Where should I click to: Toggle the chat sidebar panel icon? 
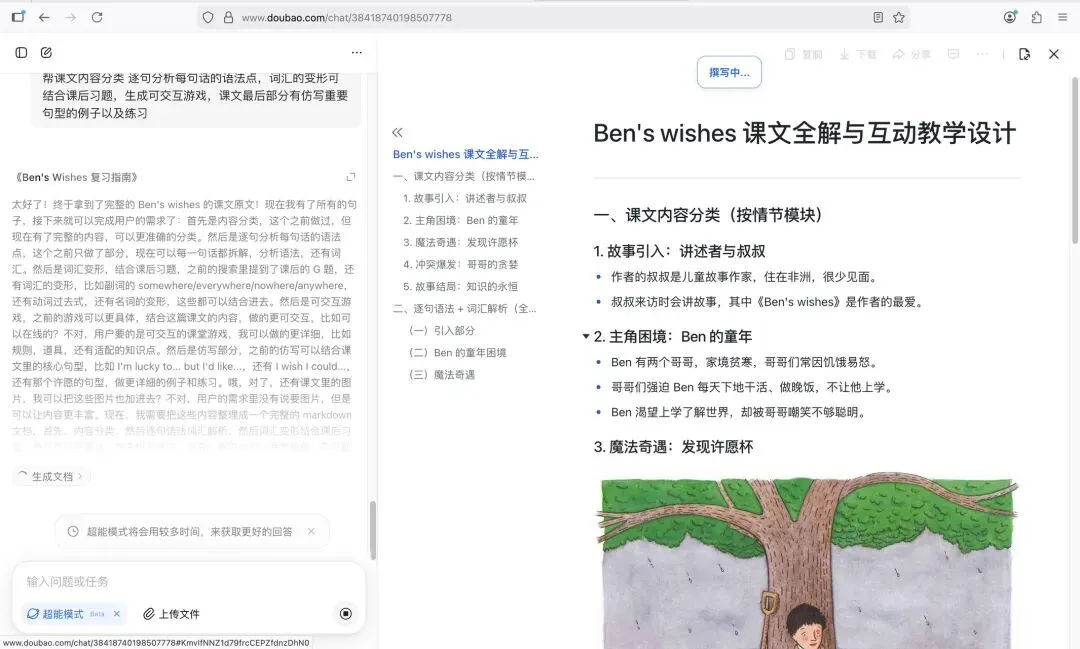[x=21, y=52]
